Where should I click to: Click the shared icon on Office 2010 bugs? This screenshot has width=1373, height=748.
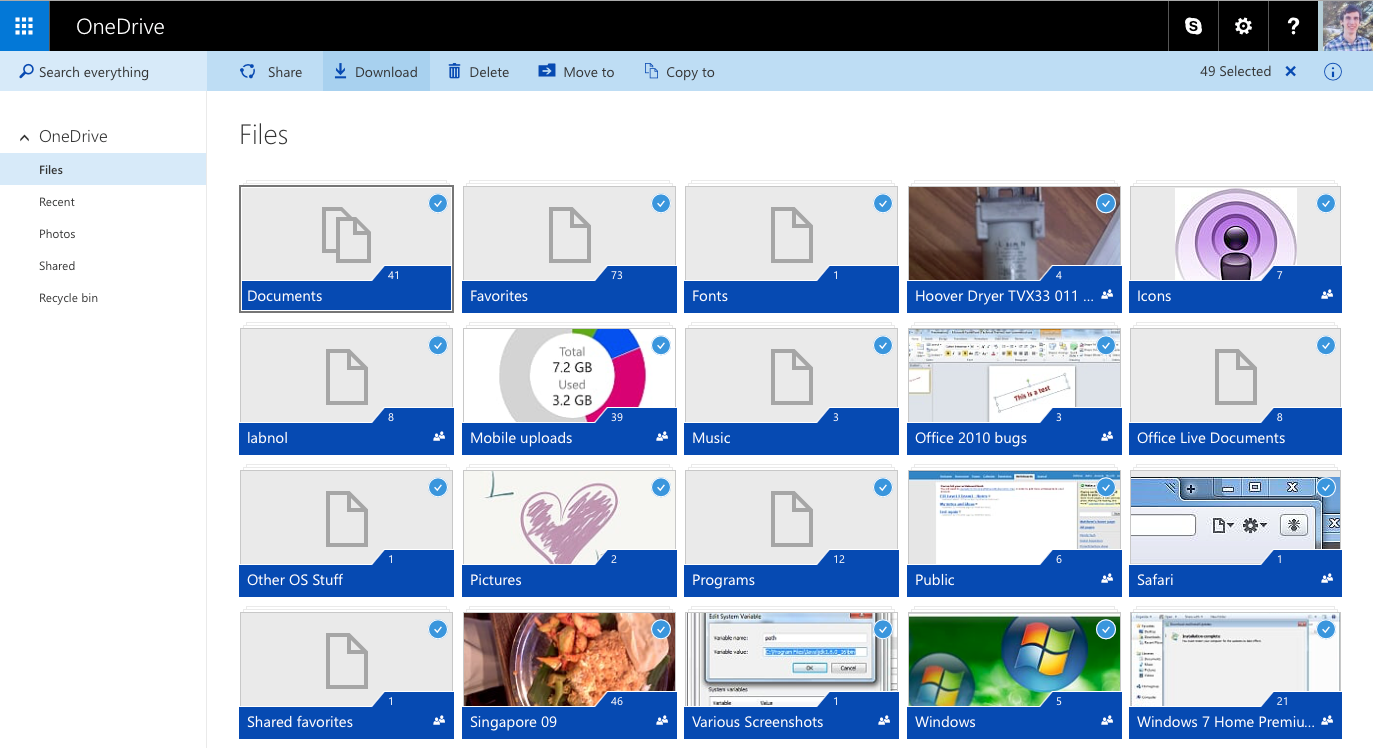[x=1107, y=437]
